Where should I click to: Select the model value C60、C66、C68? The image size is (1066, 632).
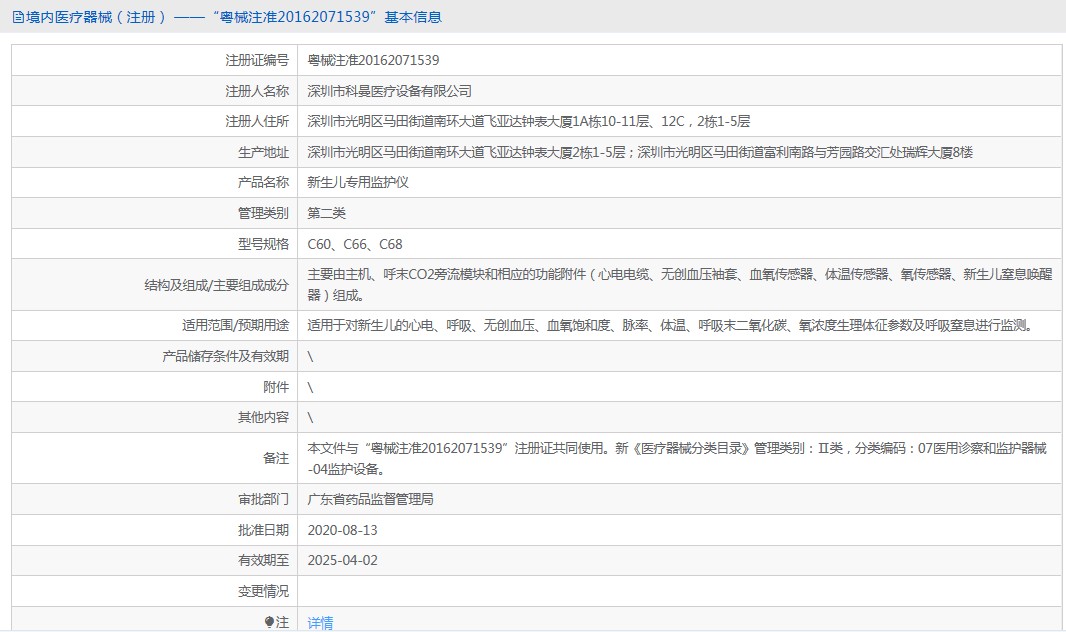tap(355, 244)
